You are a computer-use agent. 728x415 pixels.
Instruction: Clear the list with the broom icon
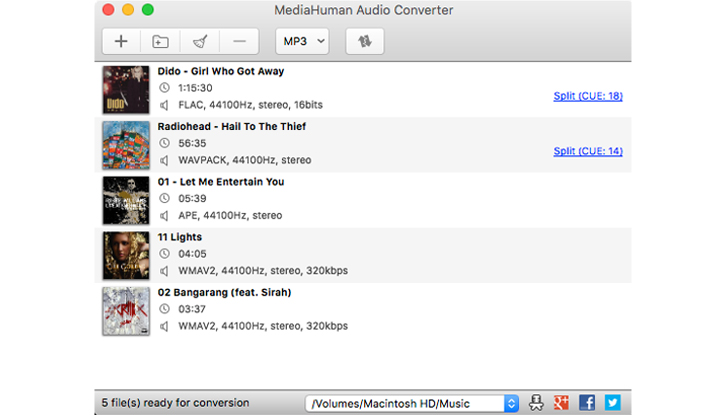pyautogui.click(x=200, y=41)
